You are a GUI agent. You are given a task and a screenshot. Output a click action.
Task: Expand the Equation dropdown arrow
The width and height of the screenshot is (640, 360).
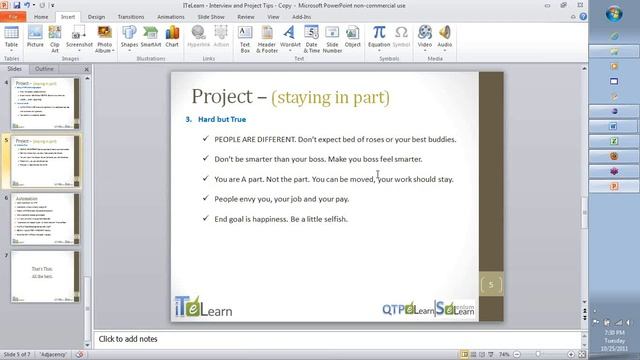coord(379,51)
